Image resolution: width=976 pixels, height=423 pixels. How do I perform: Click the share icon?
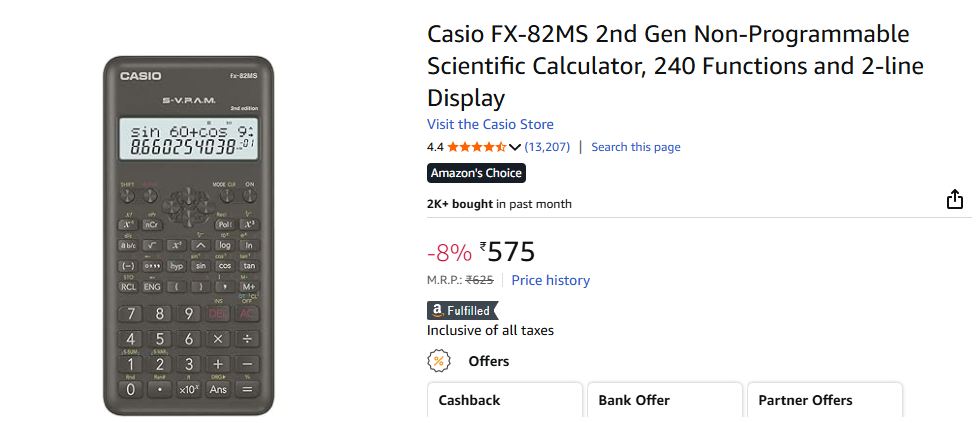tap(954, 200)
